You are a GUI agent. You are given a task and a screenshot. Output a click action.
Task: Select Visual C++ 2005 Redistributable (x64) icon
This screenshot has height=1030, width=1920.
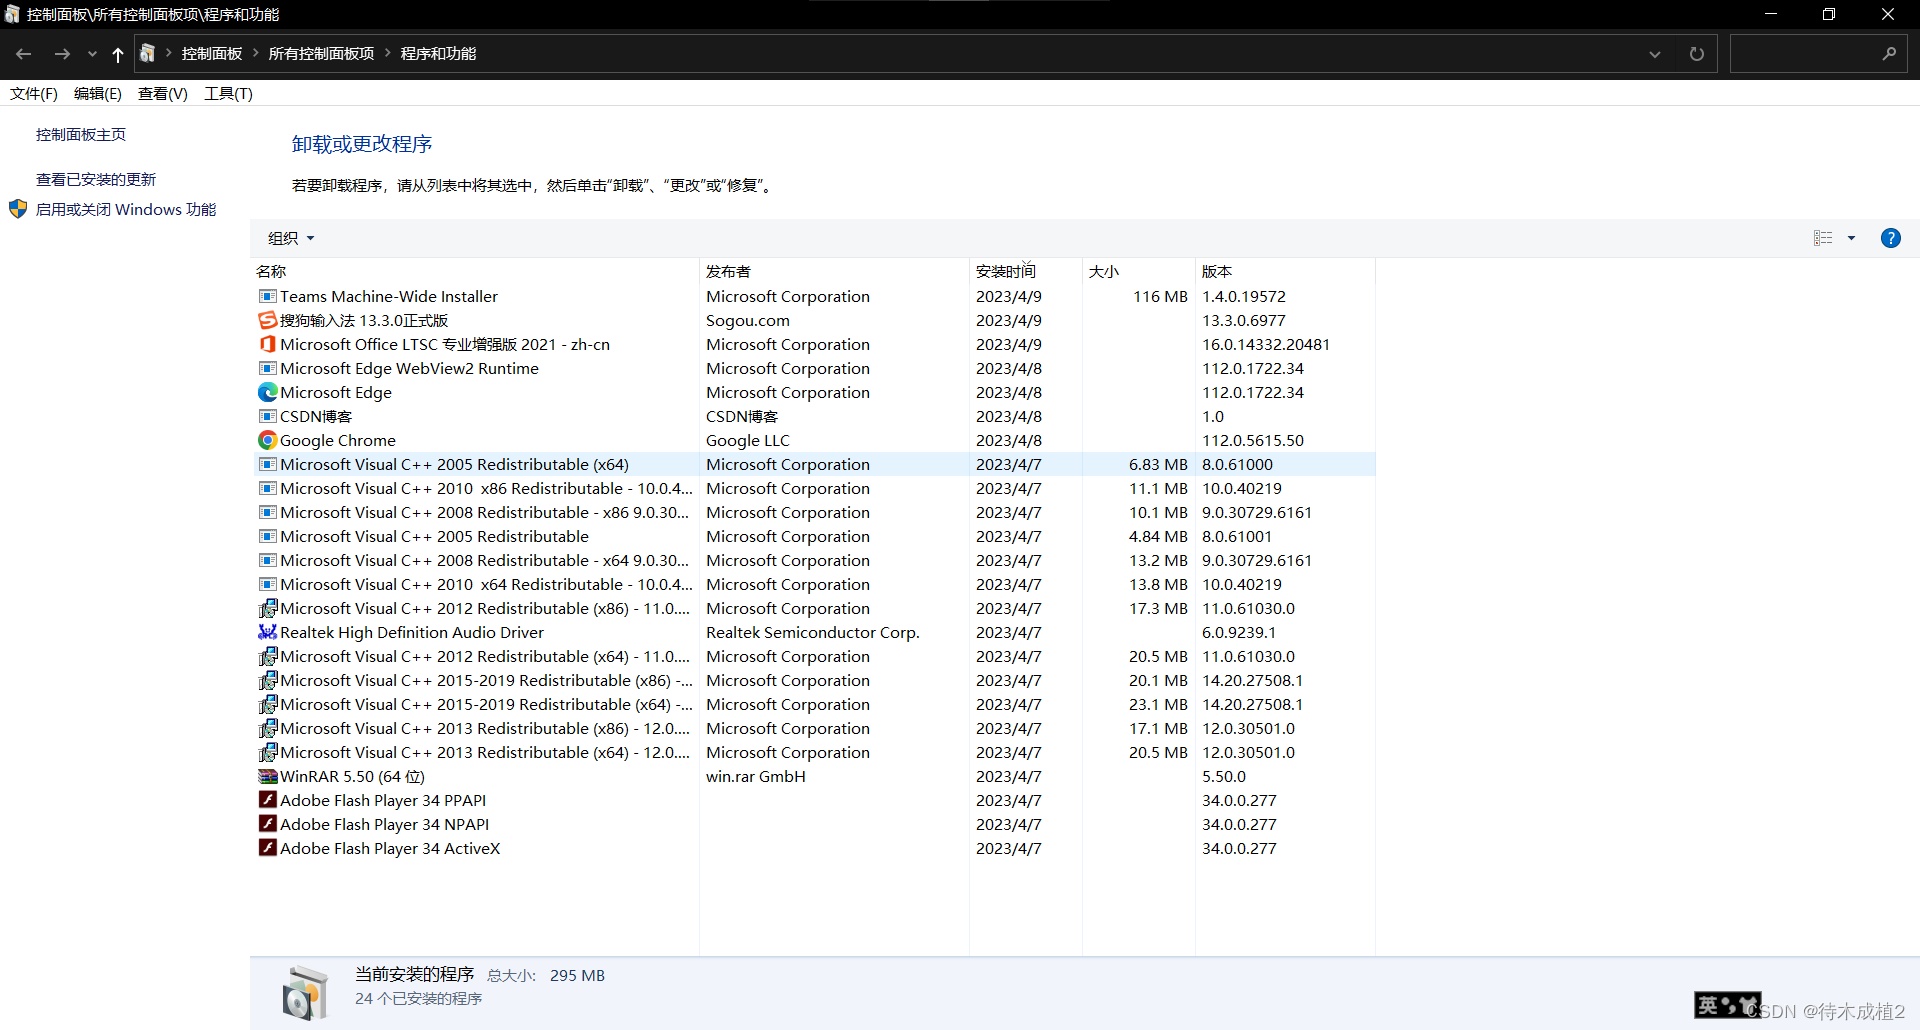click(x=268, y=464)
